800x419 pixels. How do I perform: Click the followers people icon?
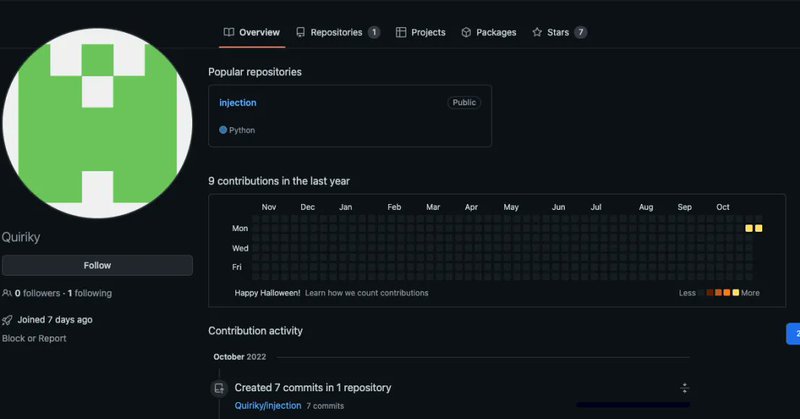(x=7, y=293)
